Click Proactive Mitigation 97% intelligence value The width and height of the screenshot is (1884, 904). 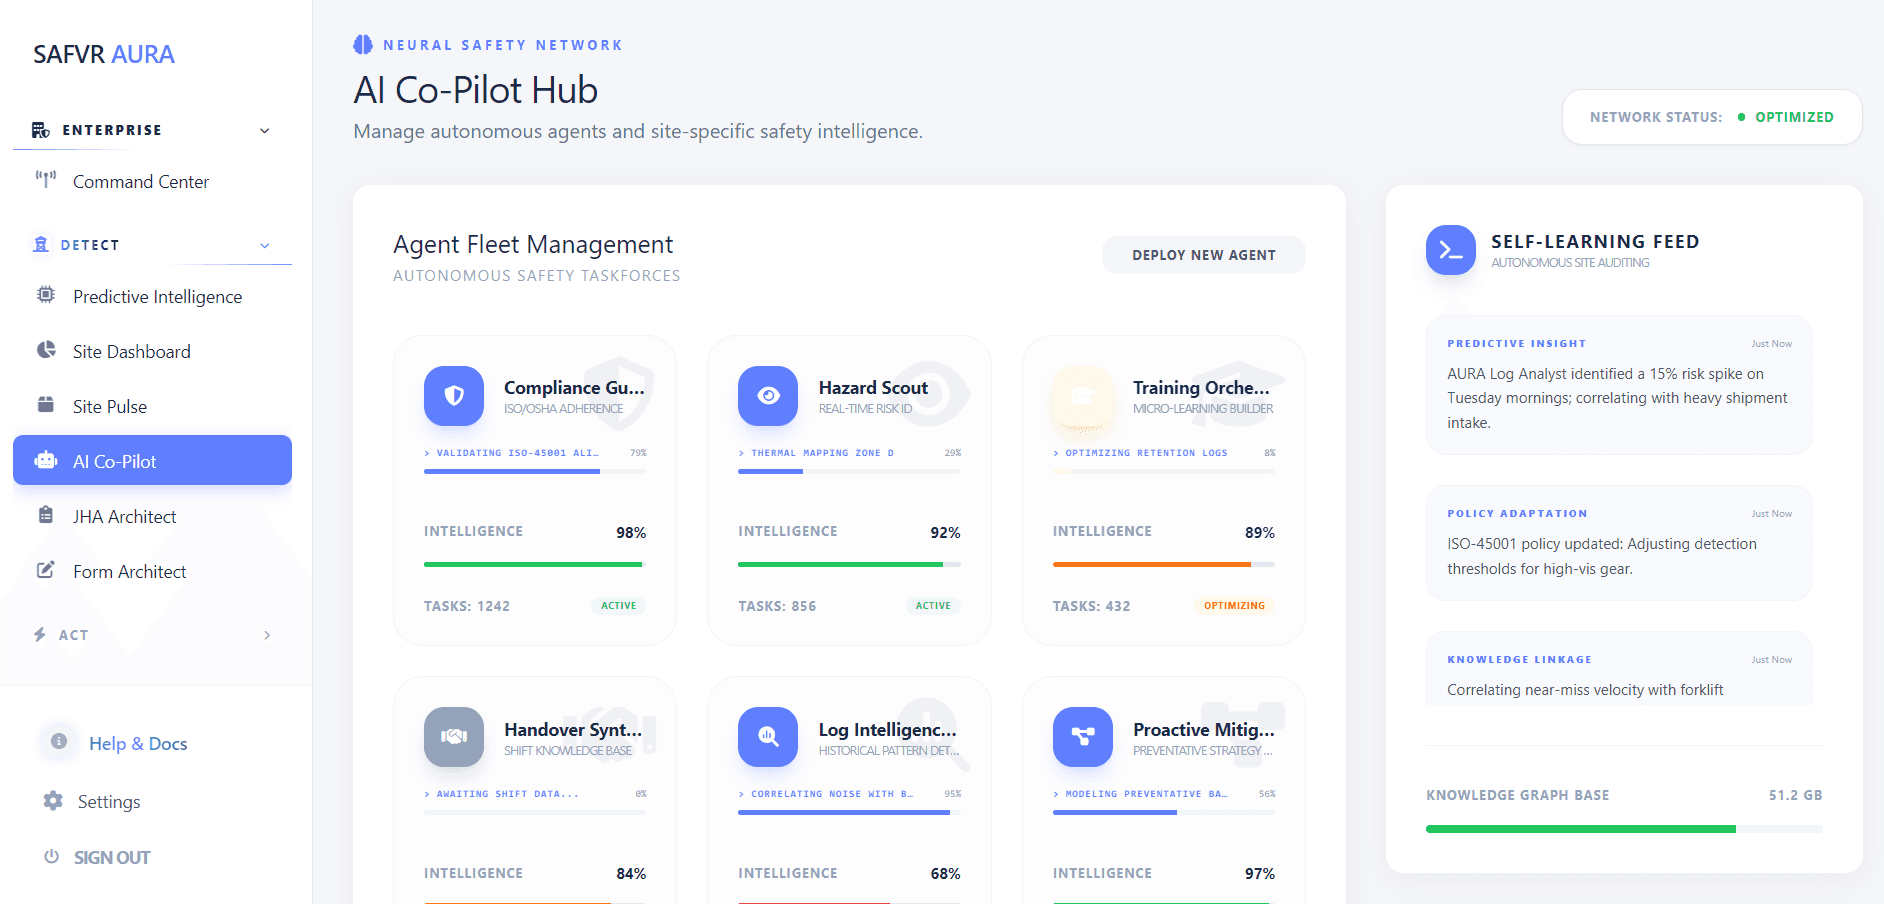coord(1260,874)
